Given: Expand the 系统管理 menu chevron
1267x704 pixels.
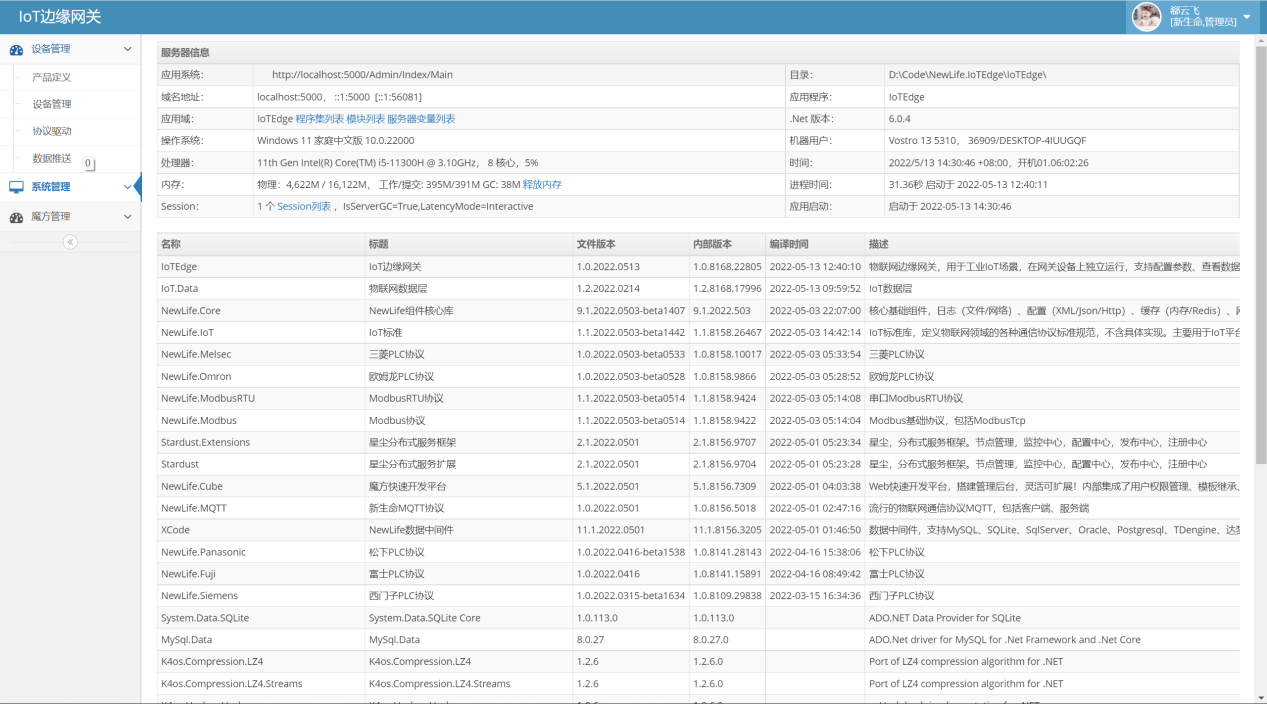Looking at the screenshot, I should click(x=127, y=187).
